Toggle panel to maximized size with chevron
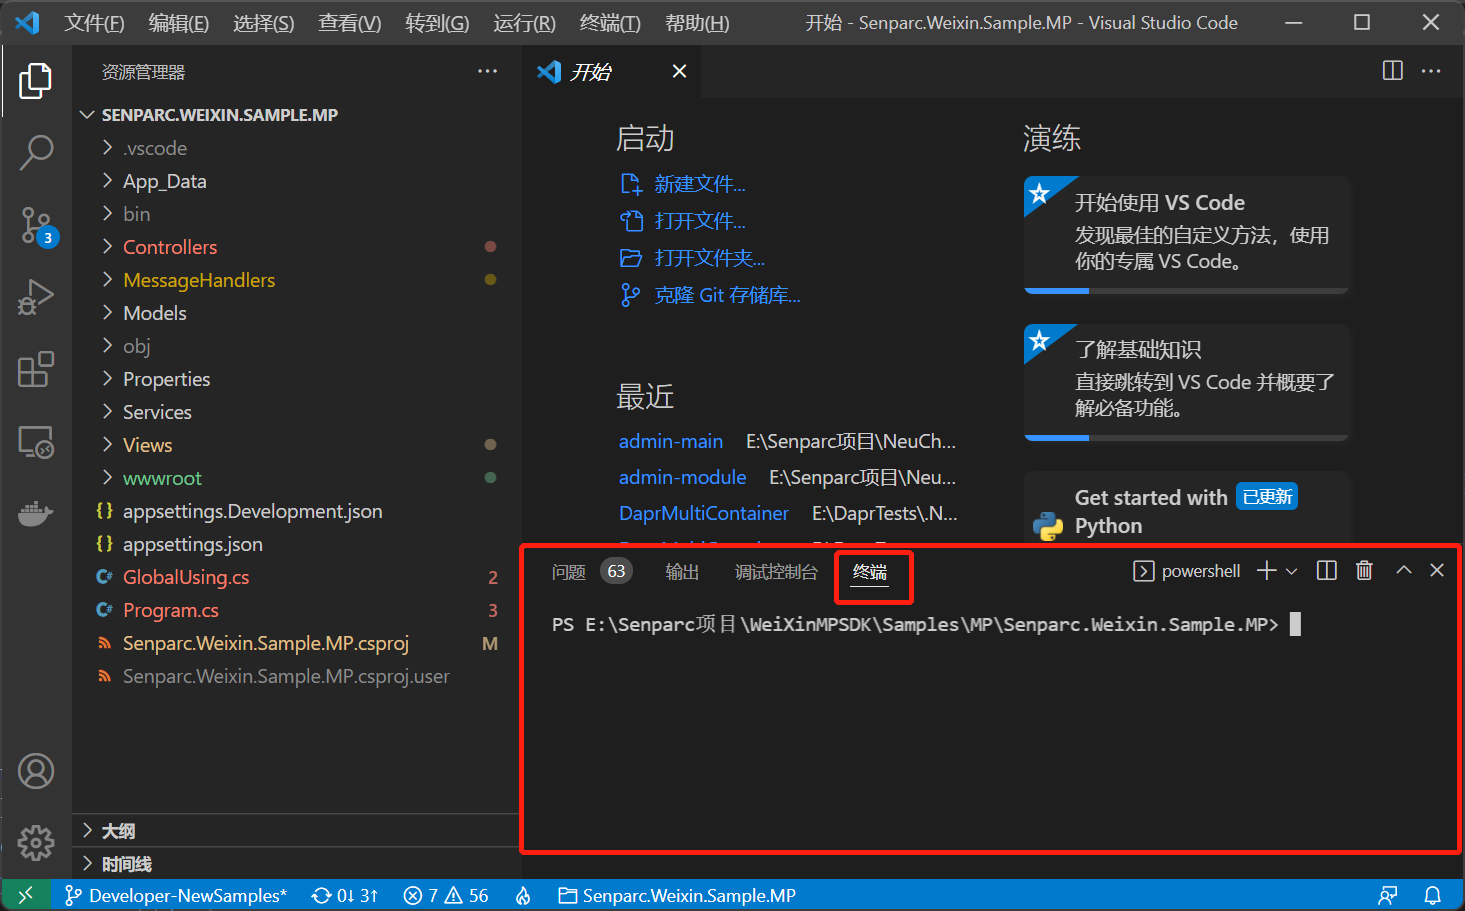The image size is (1465, 911). click(1403, 570)
